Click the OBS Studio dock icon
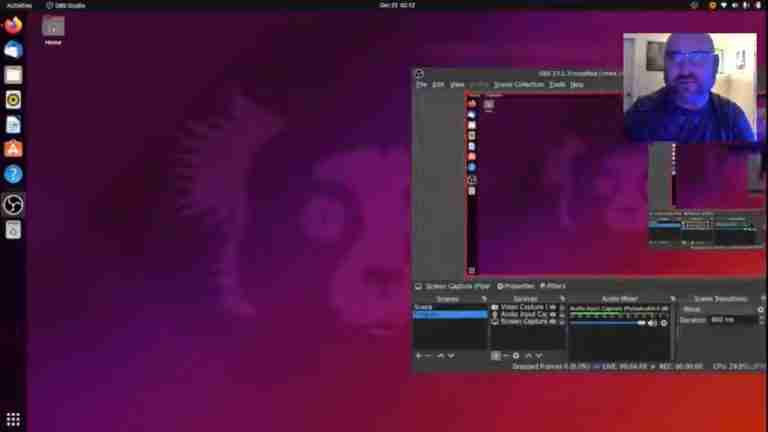This screenshot has width=768, height=432. (13, 205)
